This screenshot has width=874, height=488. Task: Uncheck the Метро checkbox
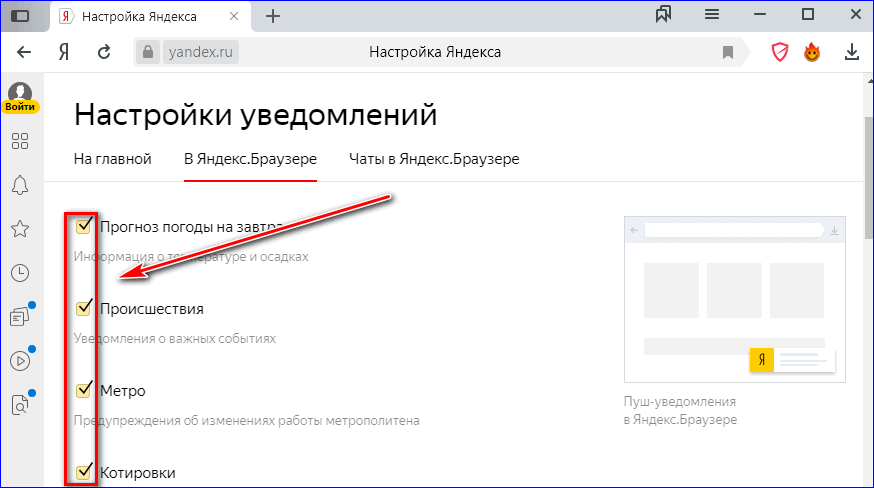tap(84, 389)
